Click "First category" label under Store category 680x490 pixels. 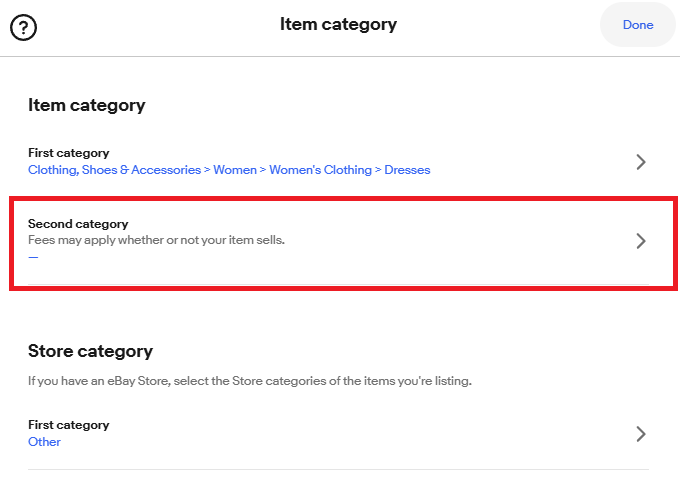pos(68,425)
